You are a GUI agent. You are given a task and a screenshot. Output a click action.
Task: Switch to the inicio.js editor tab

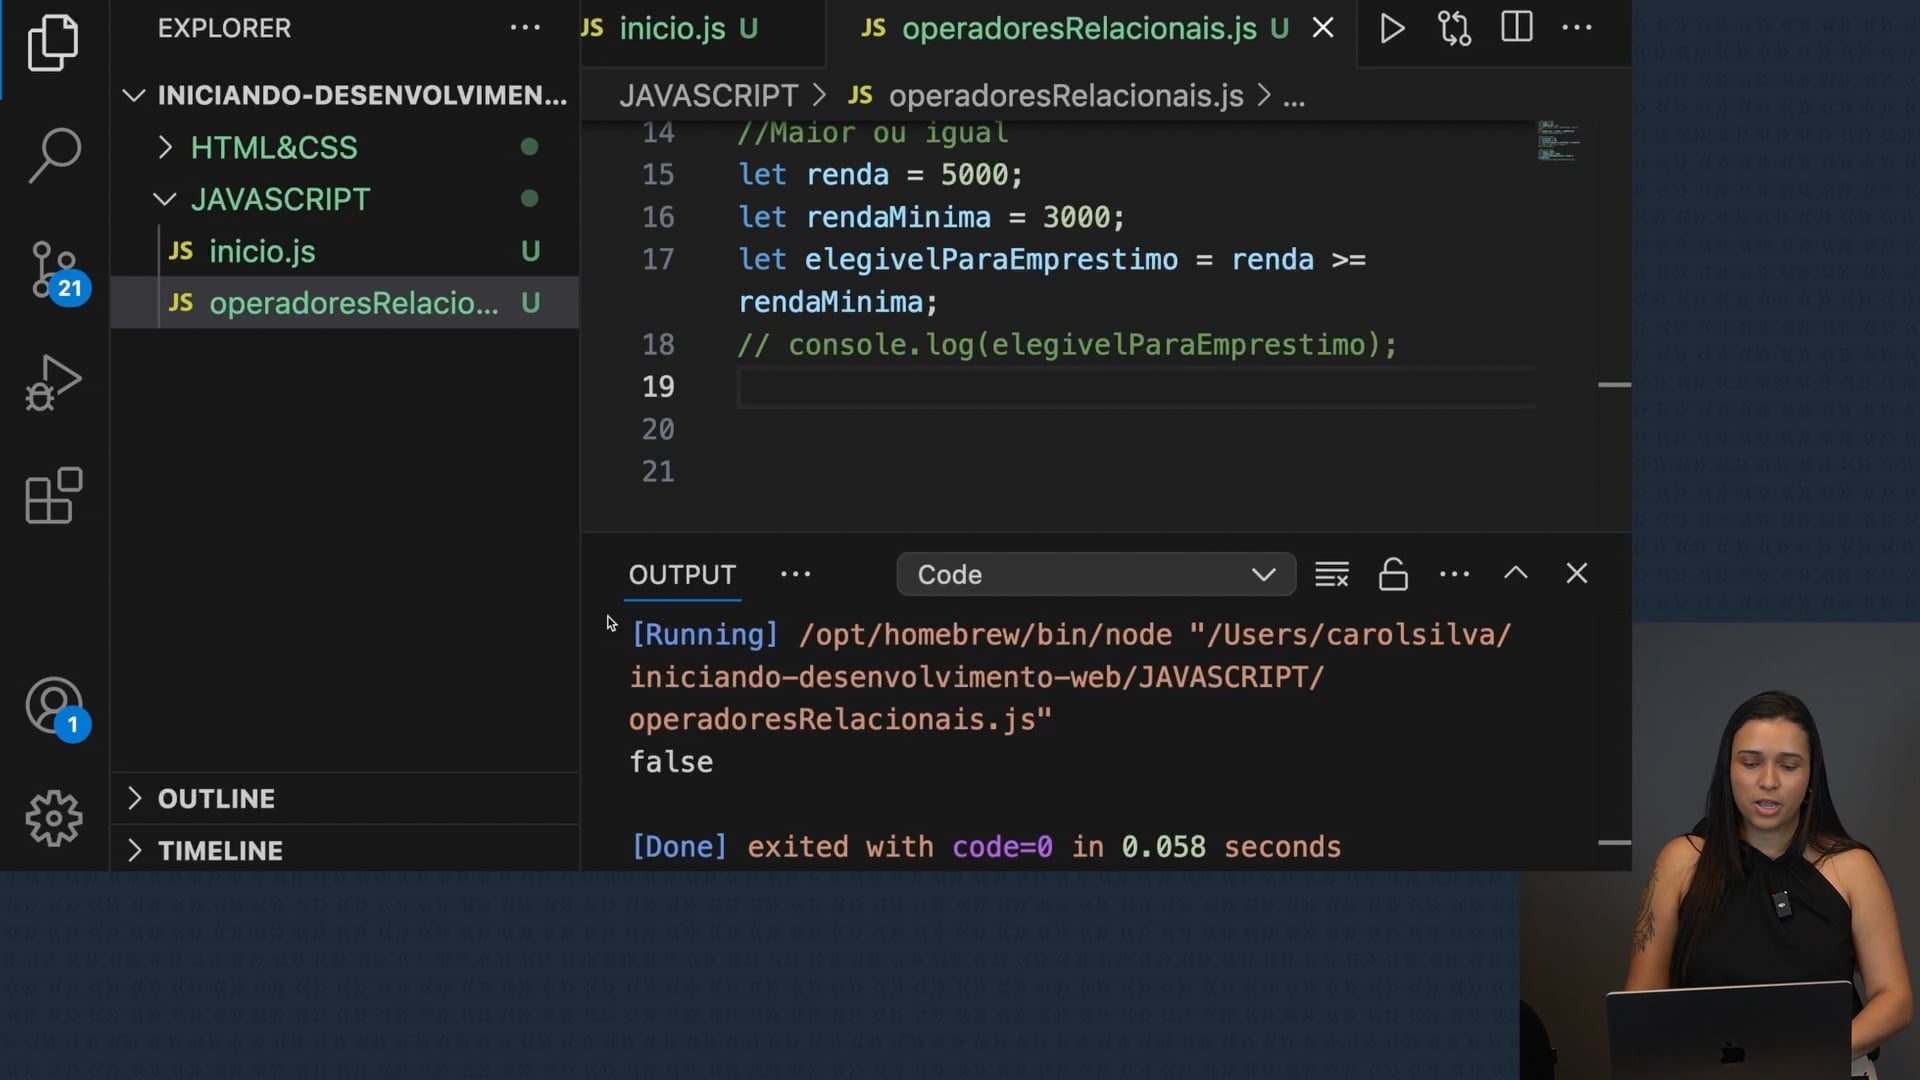coord(672,29)
